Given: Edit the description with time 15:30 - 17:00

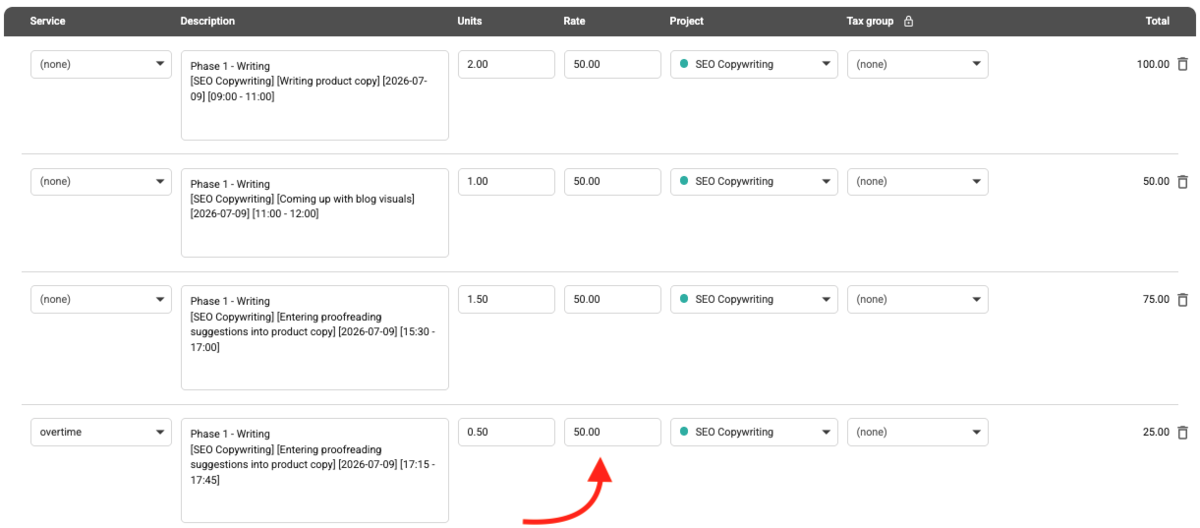Looking at the screenshot, I should pos(315,337).
